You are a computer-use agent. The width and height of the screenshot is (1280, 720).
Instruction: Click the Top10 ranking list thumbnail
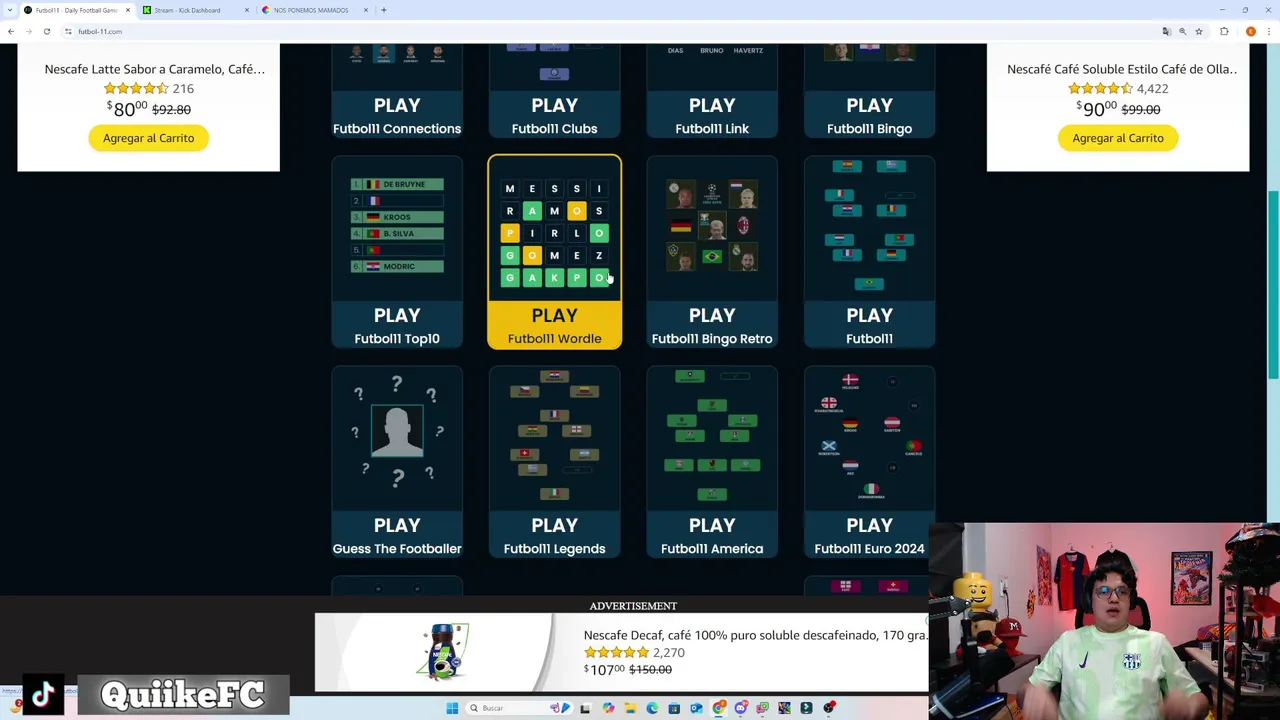[397, 226]
